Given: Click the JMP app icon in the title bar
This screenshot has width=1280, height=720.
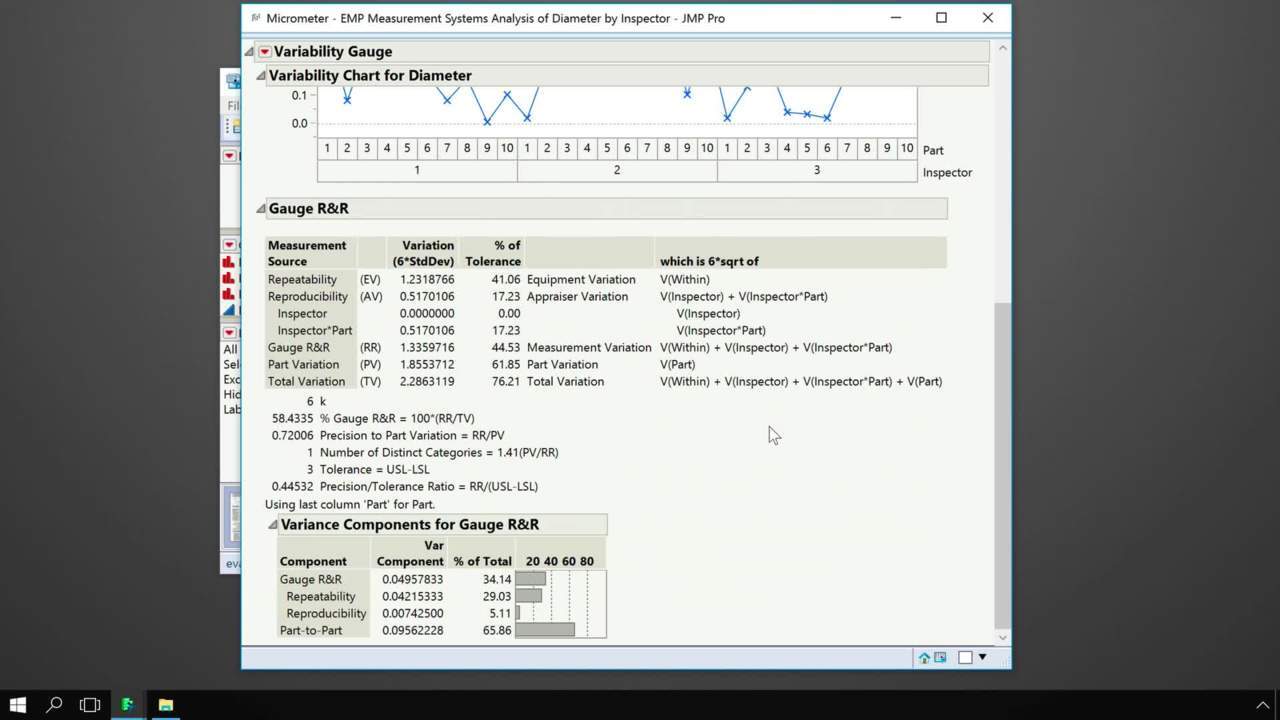Looking at the screenshot, I should [256, 18].
